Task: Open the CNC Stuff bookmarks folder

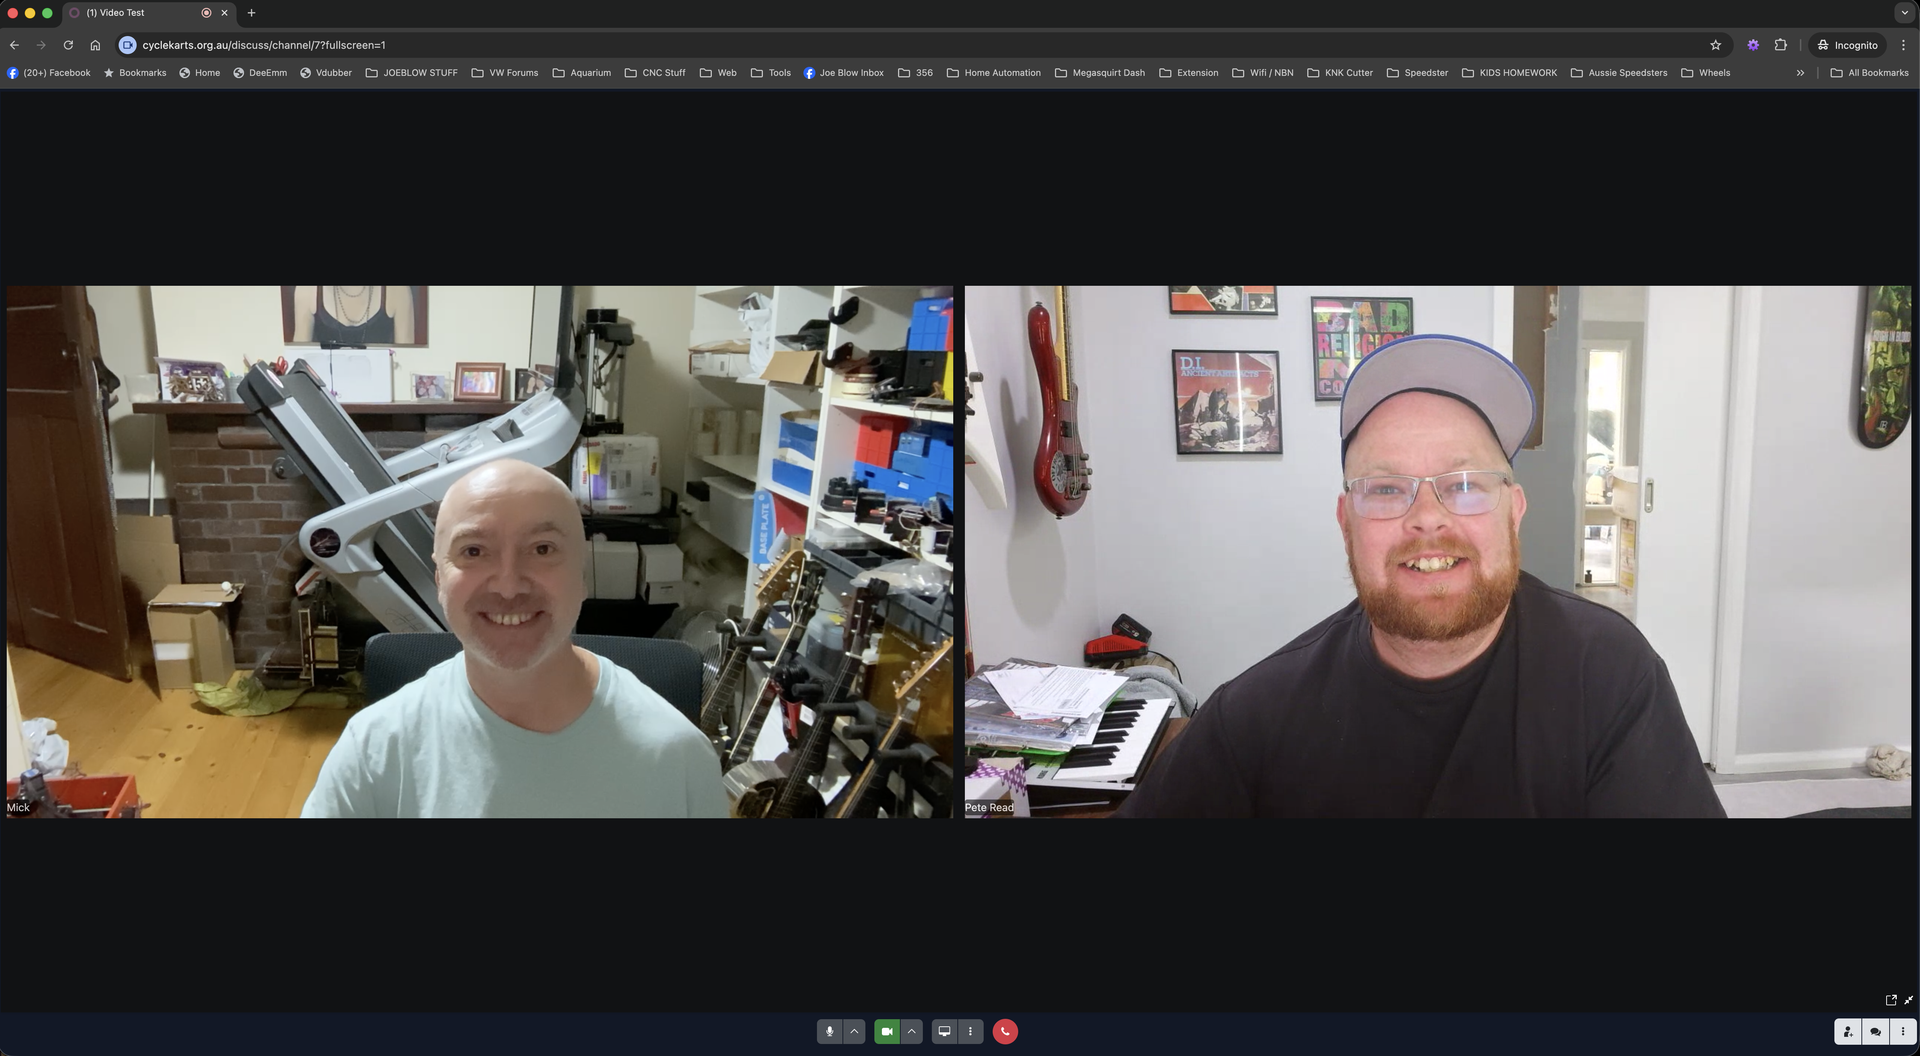Action: 655,73
